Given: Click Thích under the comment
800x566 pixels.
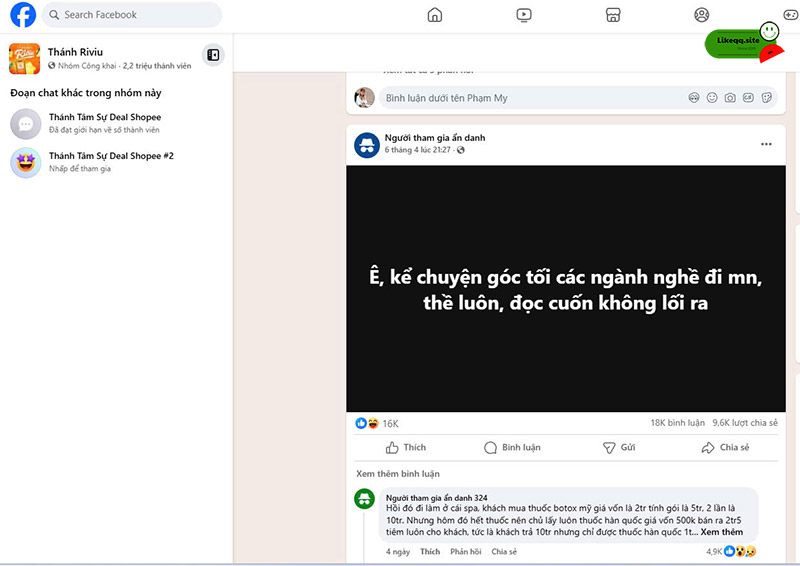Looking at the screenshot, I should [430, 552].
